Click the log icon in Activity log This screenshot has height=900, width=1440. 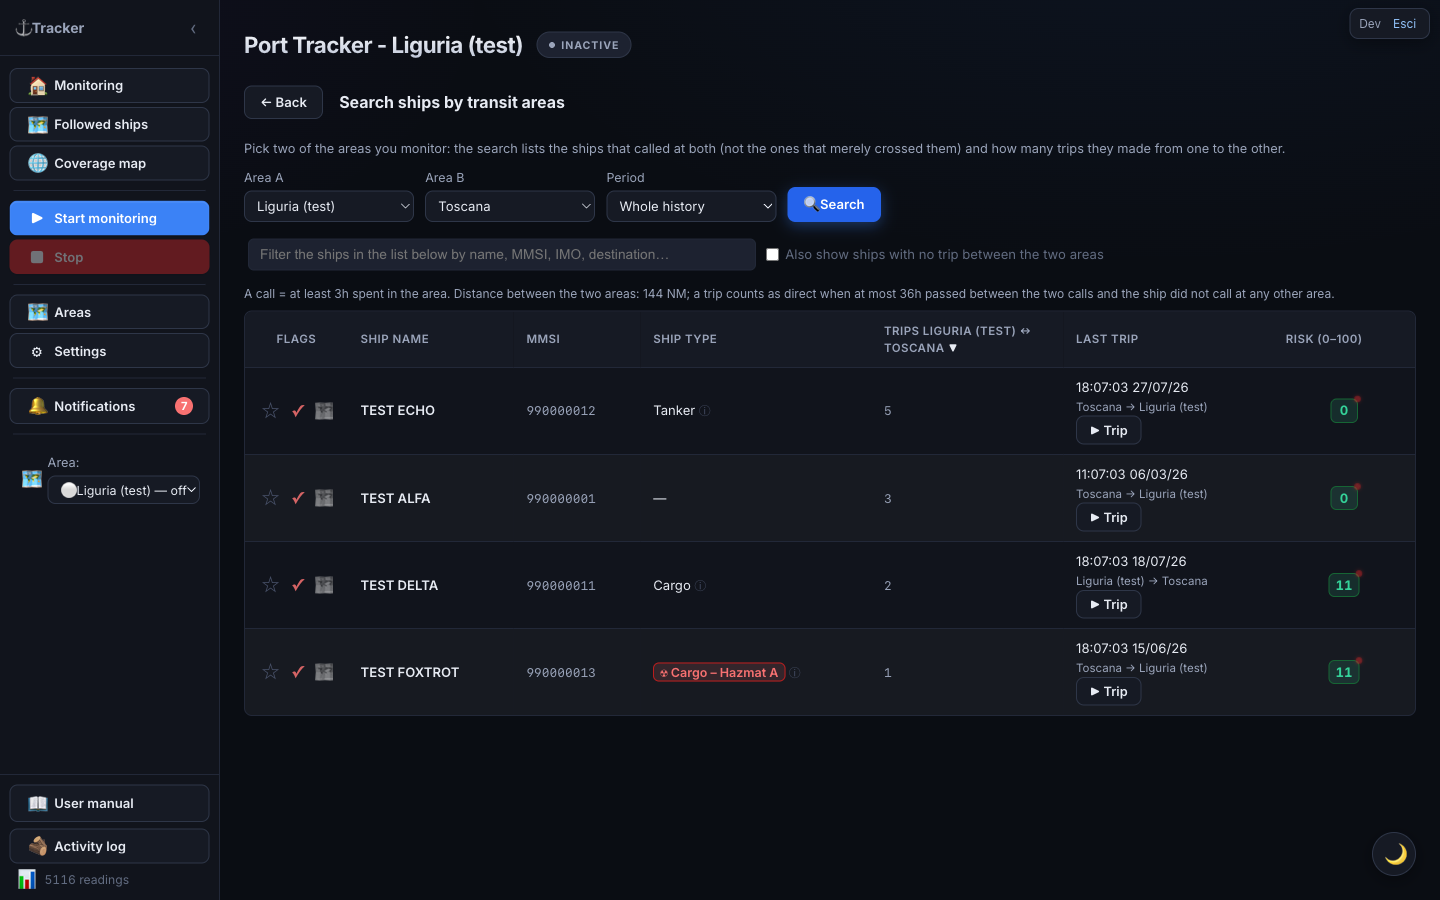pos(38,846)
